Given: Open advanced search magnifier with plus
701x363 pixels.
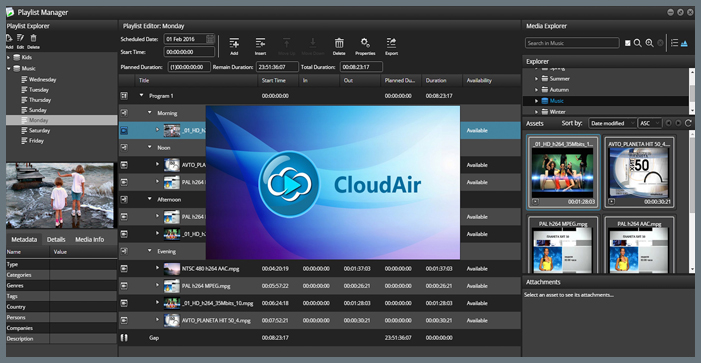Looking at the screenshot, I should coord(650,43).
